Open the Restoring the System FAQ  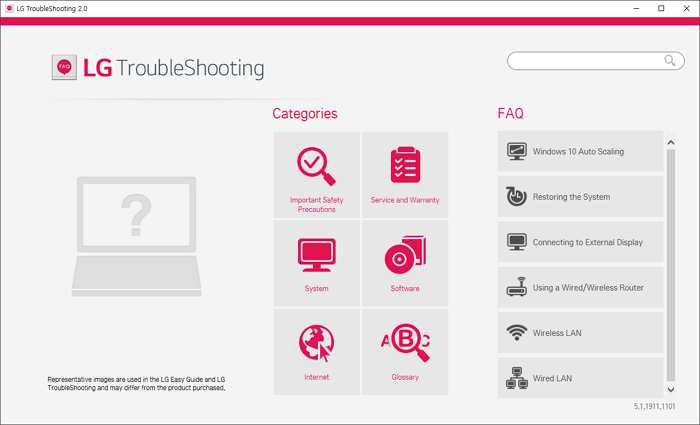click(x=580, y=197)
